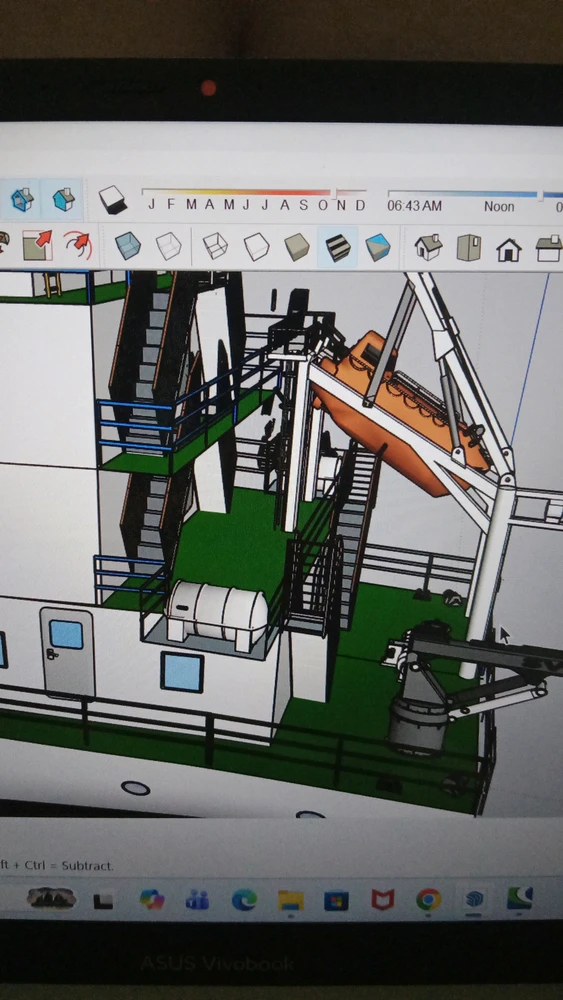This screenshot has height=1000, width=563.
Task: Click the active Shaded With Textures style
Action: (x=338, y=247)
